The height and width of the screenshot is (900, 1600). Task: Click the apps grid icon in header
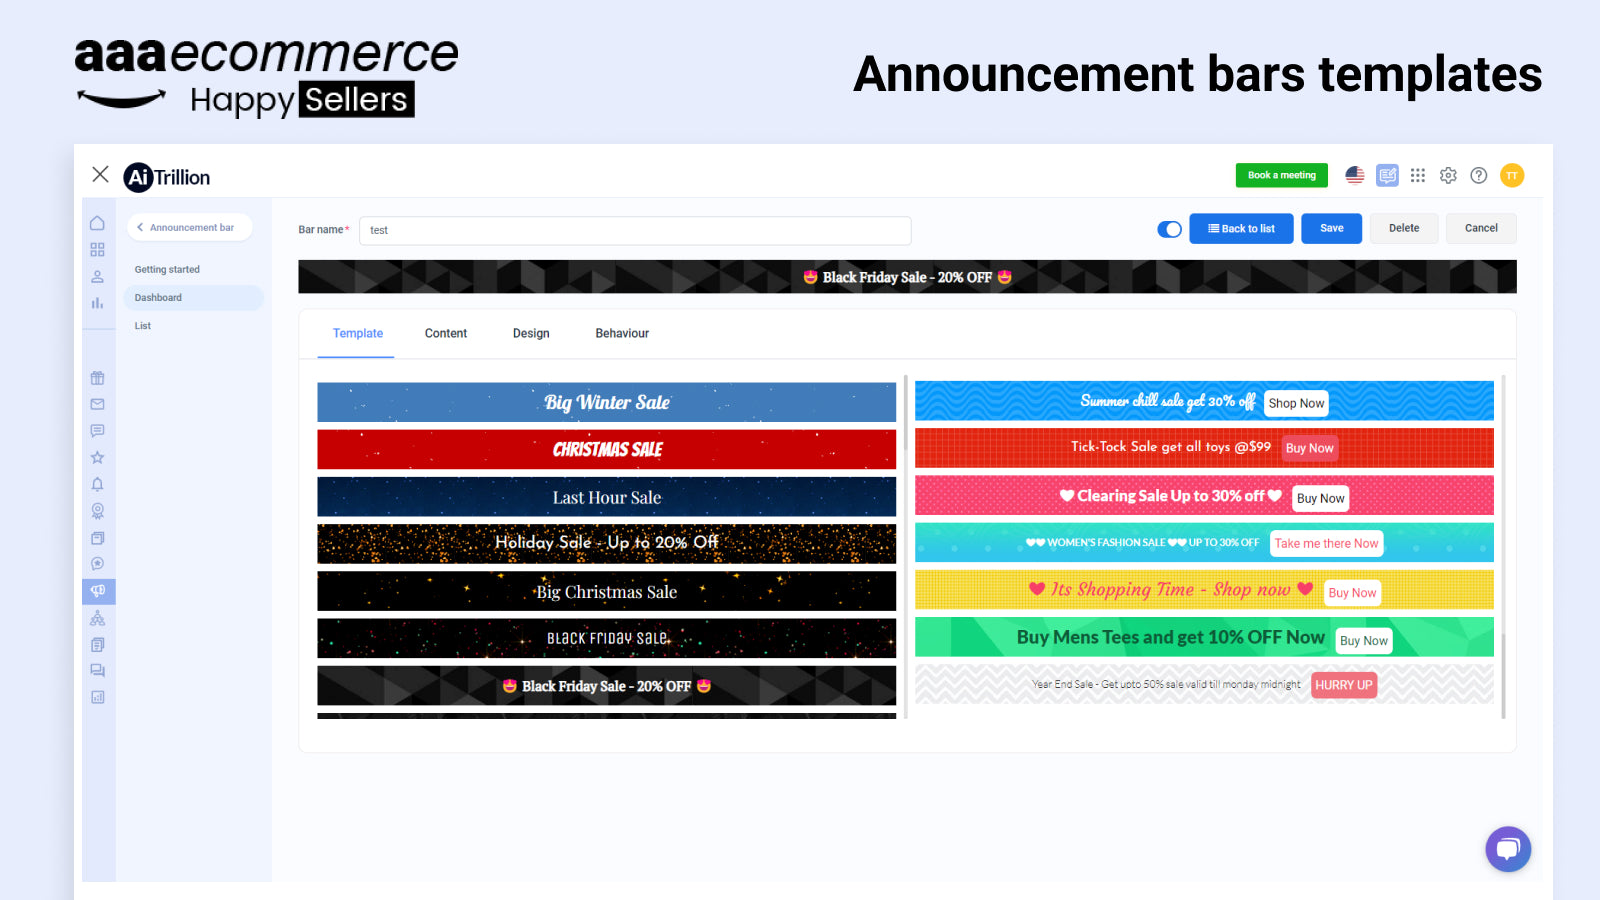click(x=1418, y=175)
